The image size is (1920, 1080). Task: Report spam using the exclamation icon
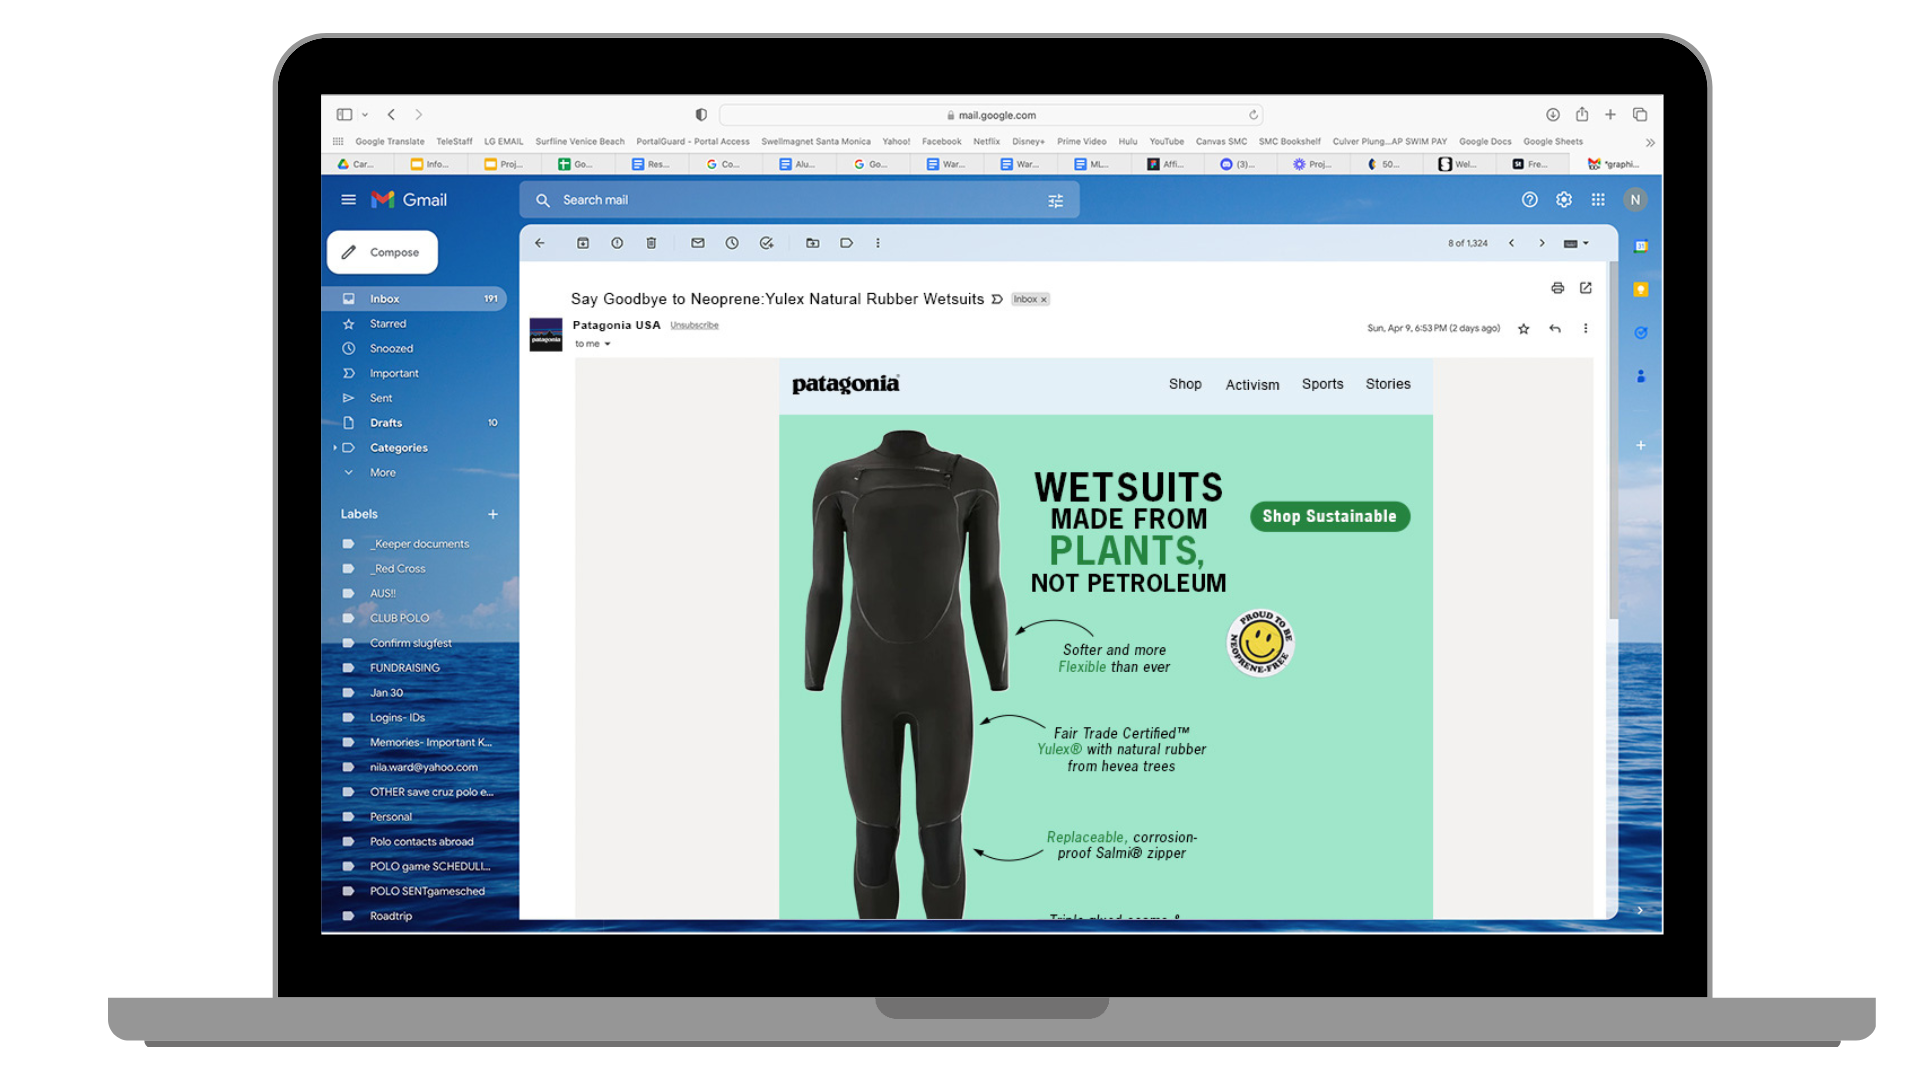coord(617,243)
